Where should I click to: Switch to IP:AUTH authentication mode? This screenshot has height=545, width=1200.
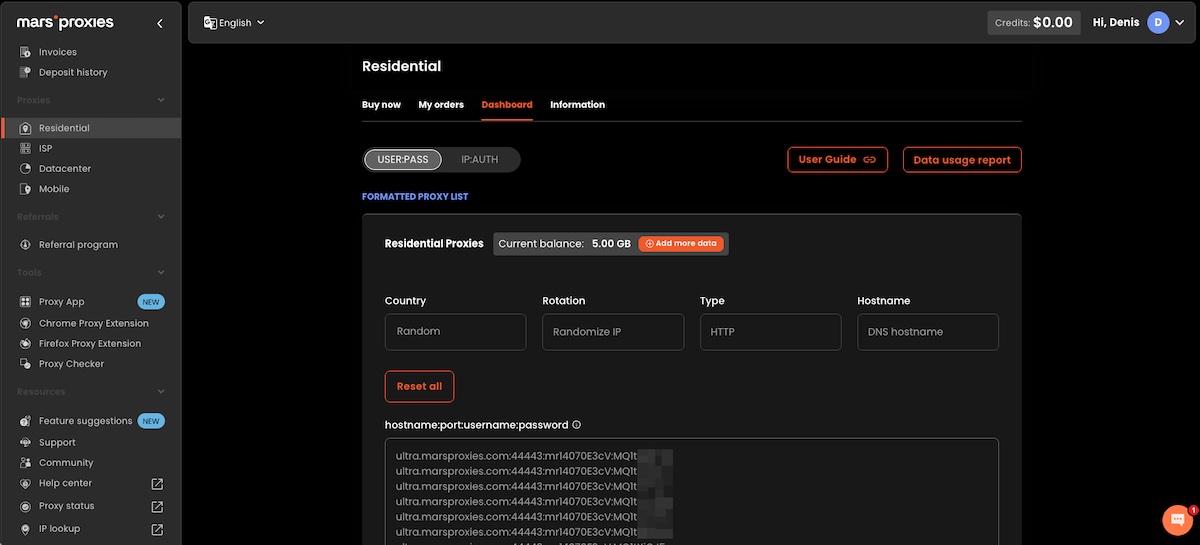click(480, 159)
